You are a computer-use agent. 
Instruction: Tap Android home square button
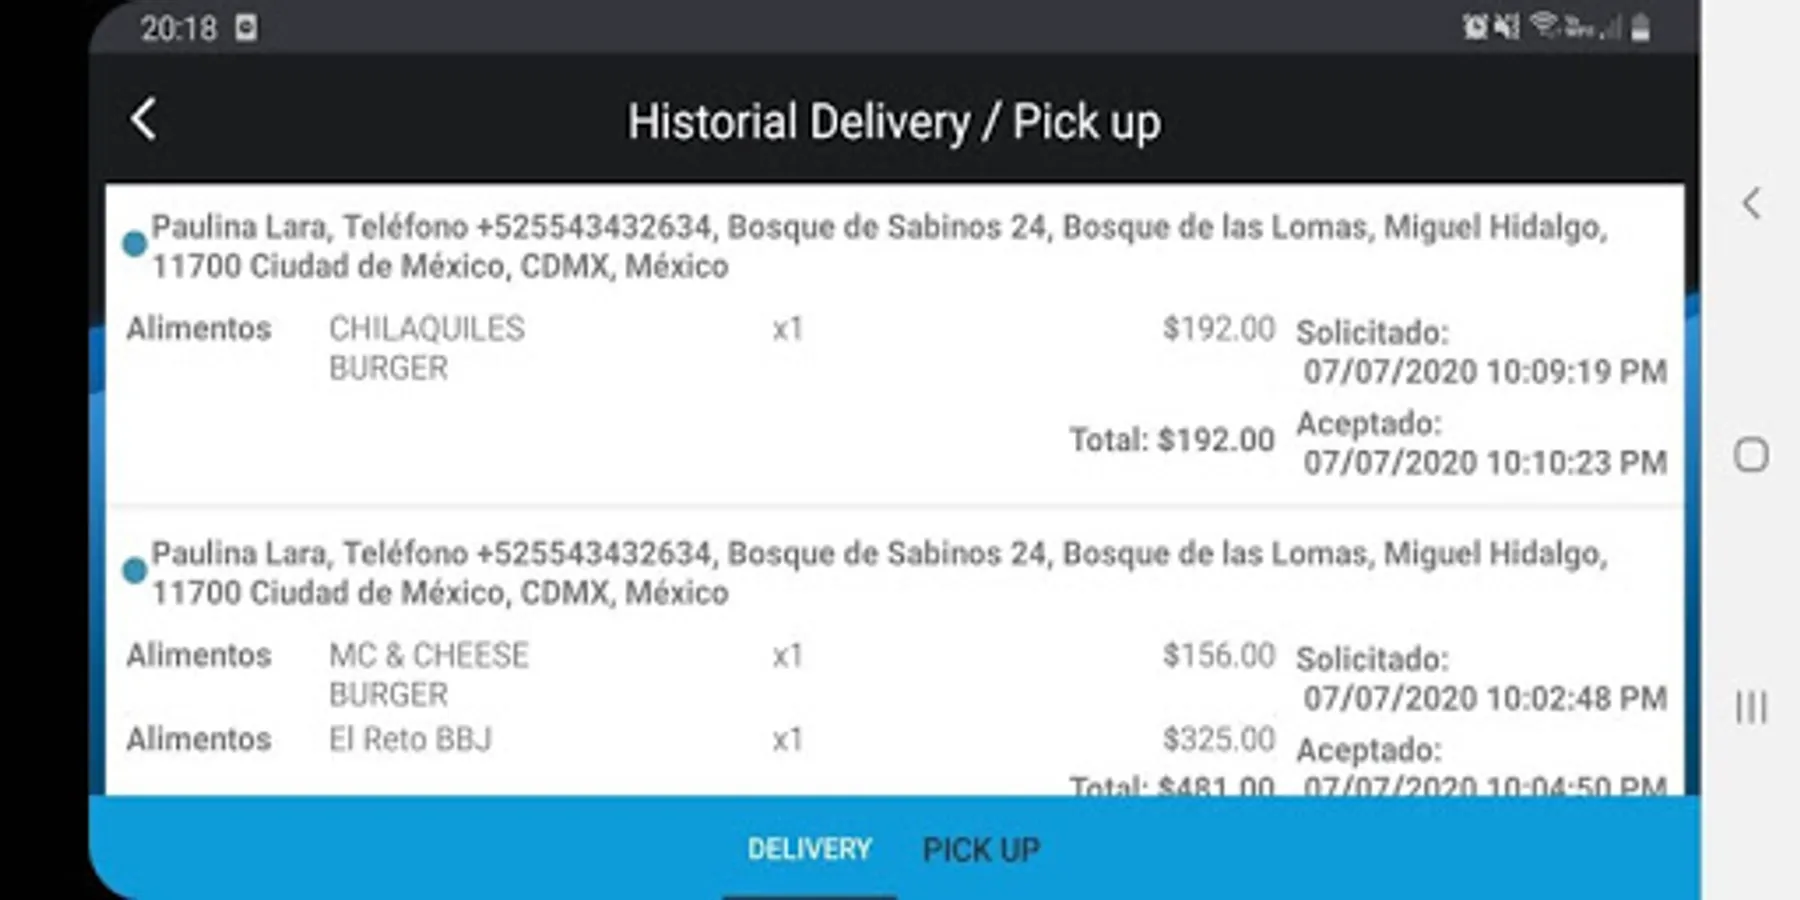[1751, 455]
